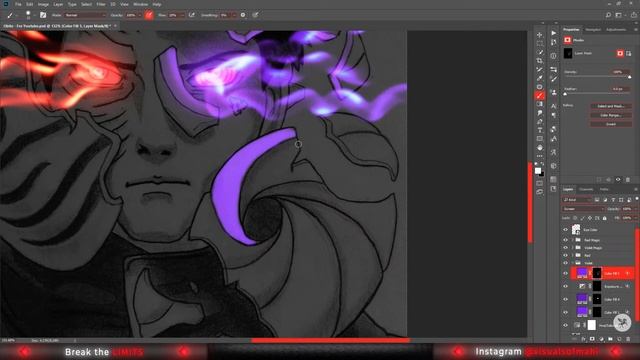The height and width of the screenshot is (360, 640).
Task: Hide the Color Fill 4 layer
Action: coord(566,300)
